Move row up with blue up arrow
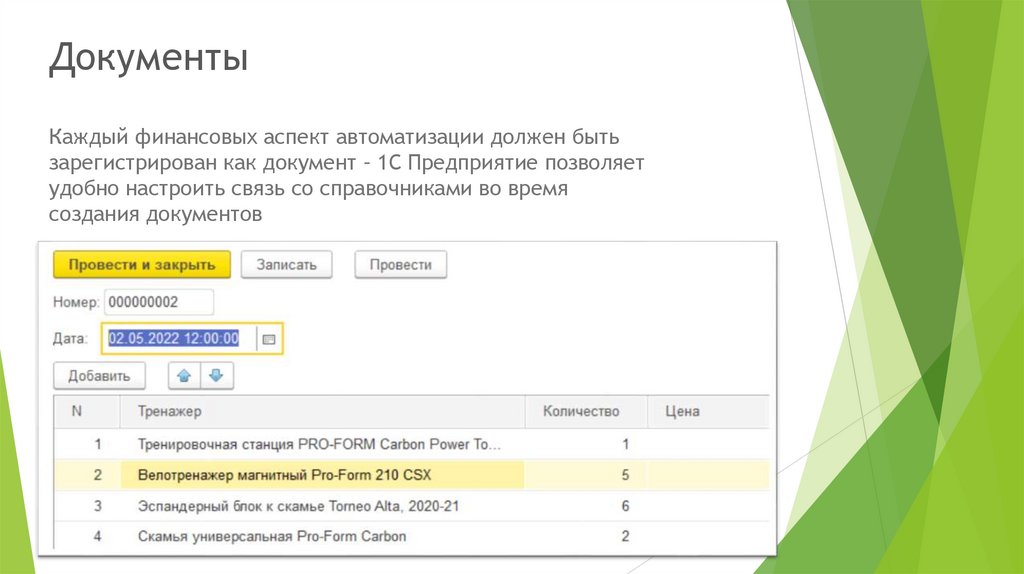This screenshot has width=1024, height=574. tap(184, 376)
